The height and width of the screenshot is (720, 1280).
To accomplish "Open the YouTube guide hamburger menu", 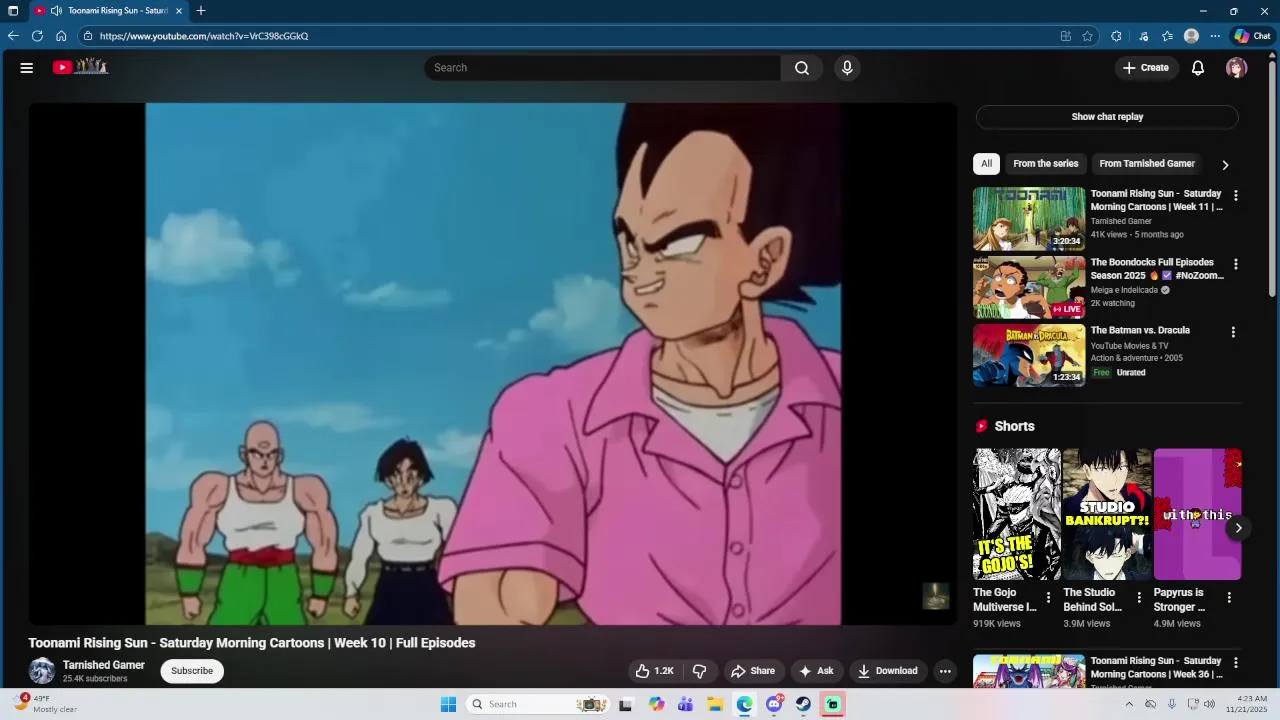I will pos(27,68).
